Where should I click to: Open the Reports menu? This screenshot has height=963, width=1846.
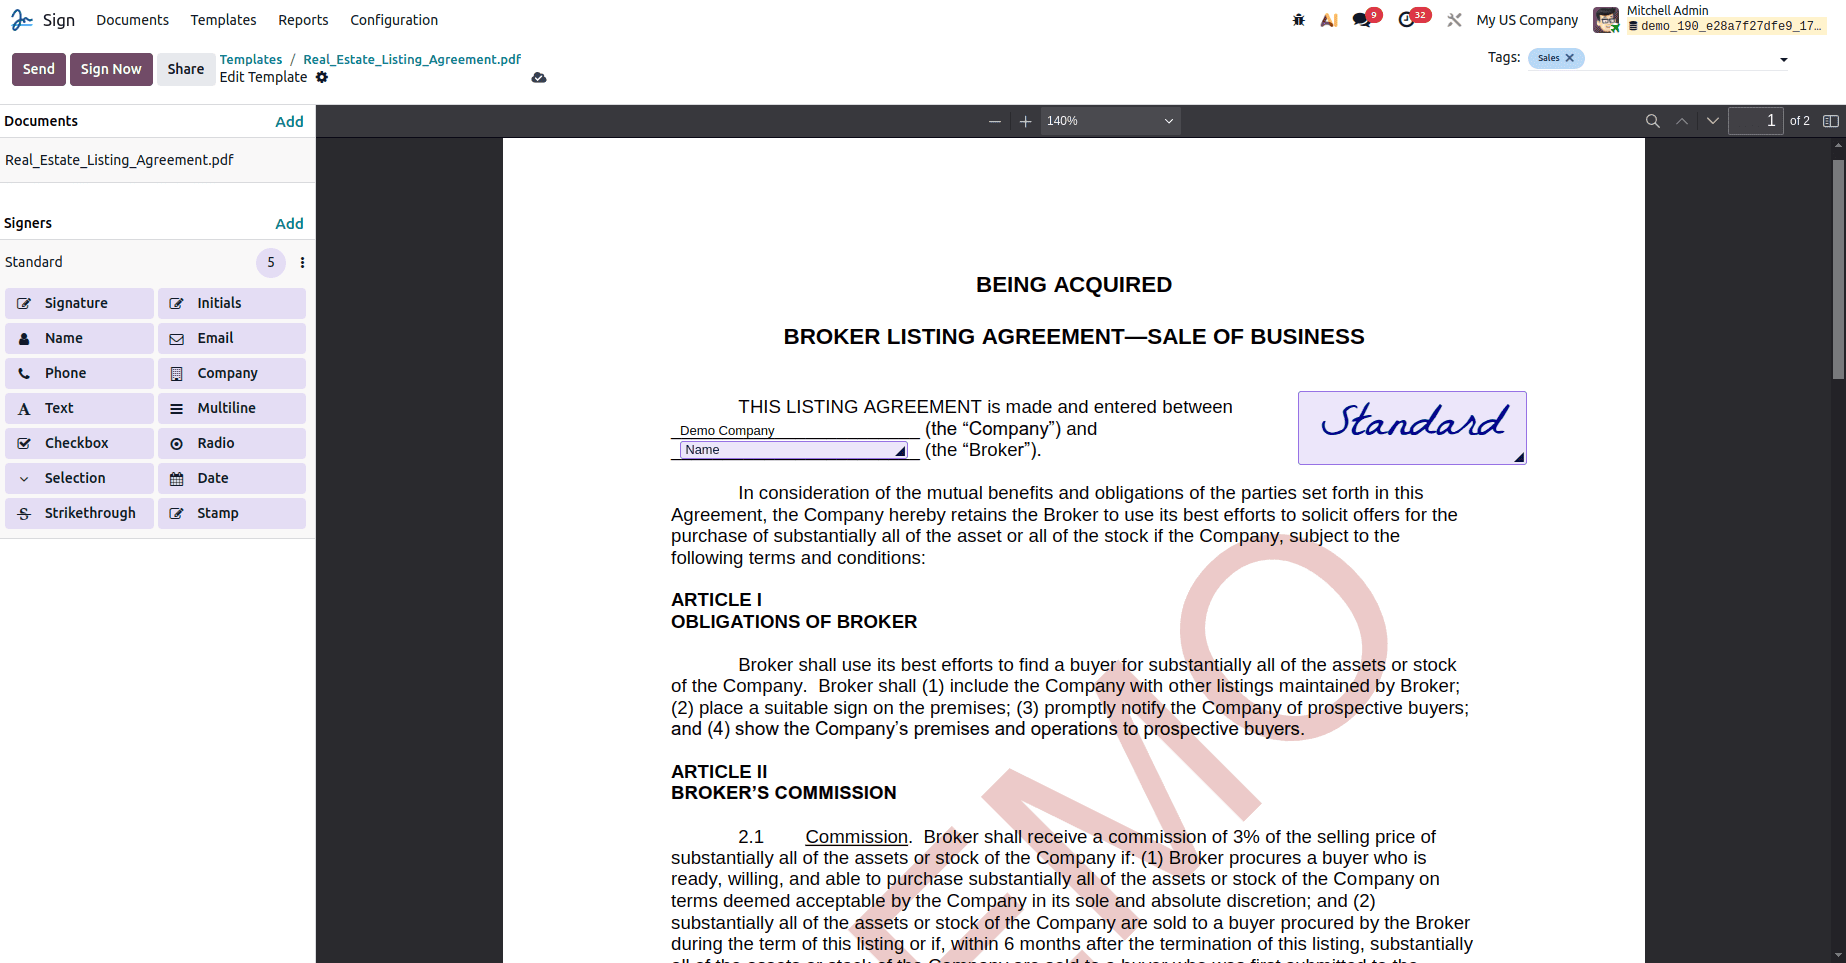tap(303, 19)
